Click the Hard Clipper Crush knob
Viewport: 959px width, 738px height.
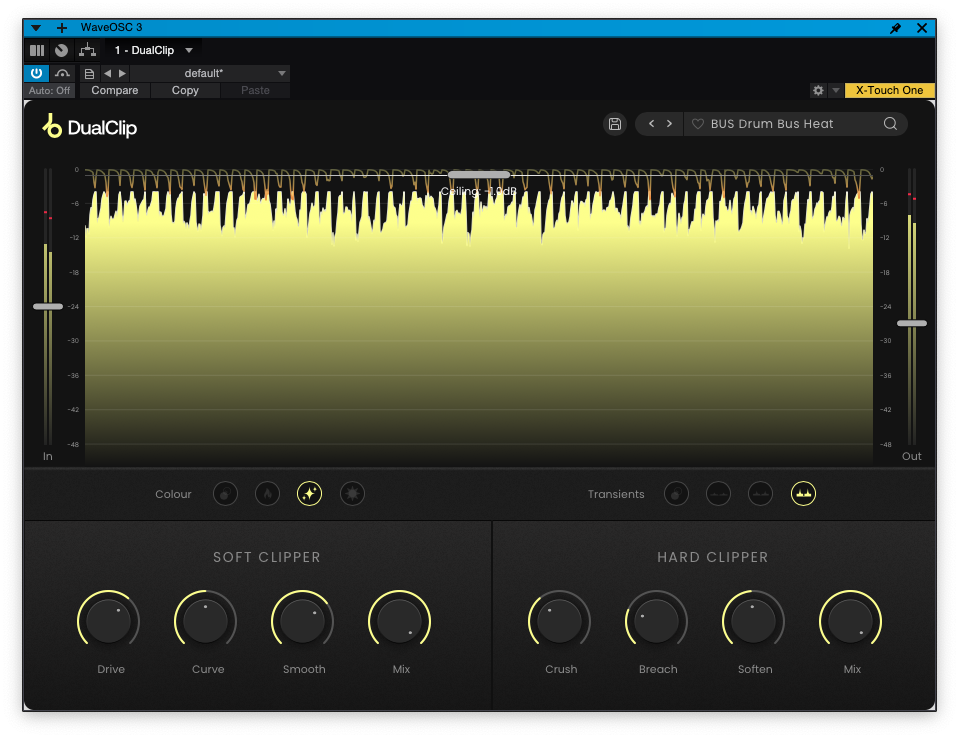click(x=559, y=620)
